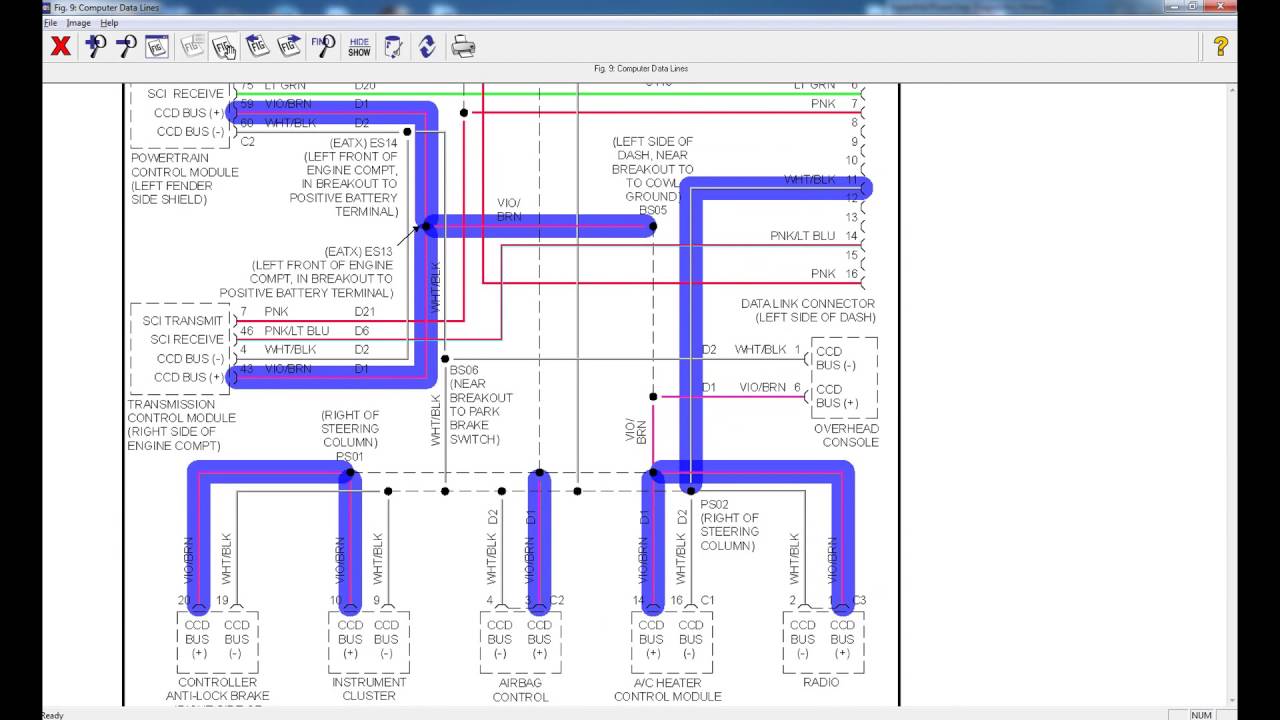
Task: Open help via yellow question mark icon
Action: point(1220,46)
